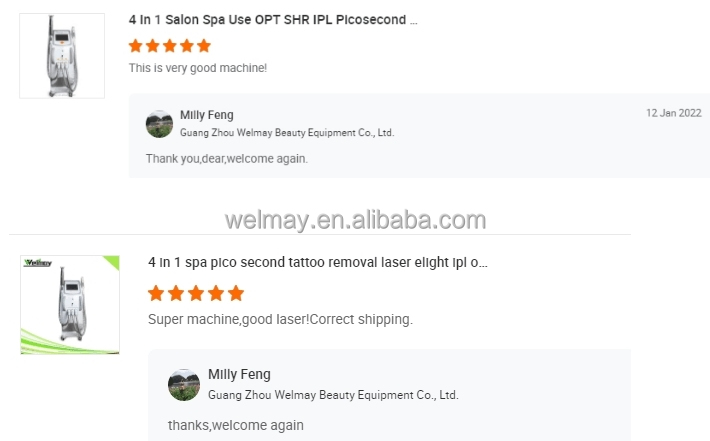Open the Guang Zhou Welmay company link under first reply
This screenshot has width=710, height=441.
[287, 133]
